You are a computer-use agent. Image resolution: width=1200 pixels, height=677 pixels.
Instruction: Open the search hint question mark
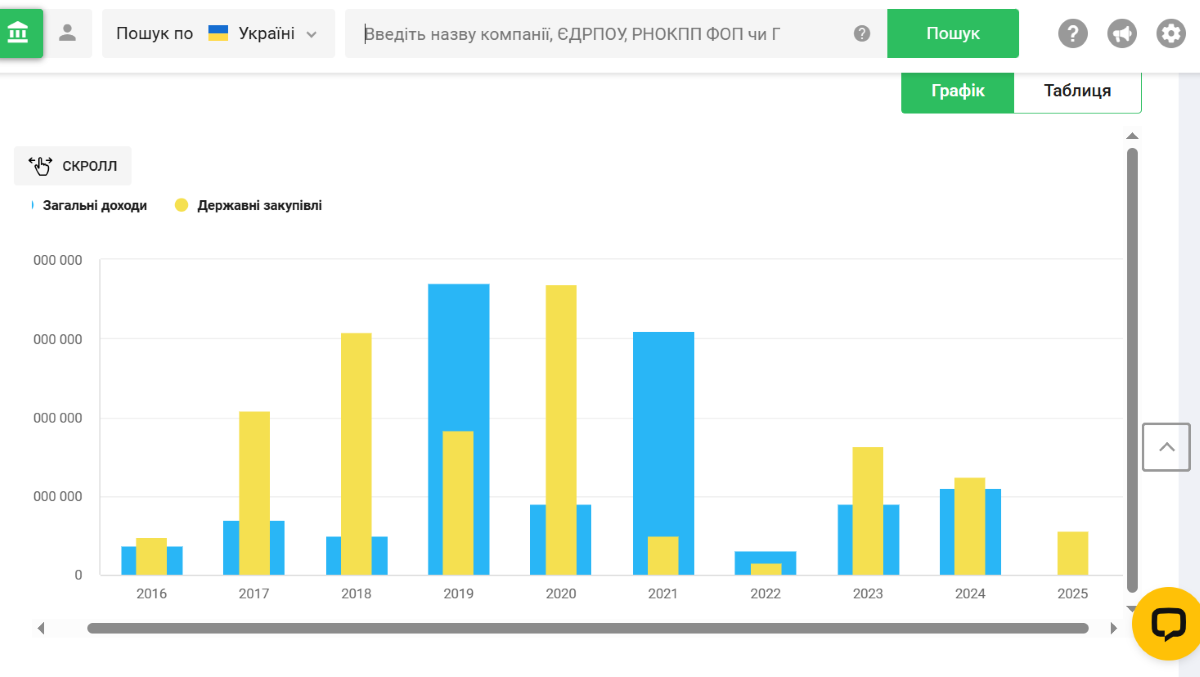click(862, 34)
